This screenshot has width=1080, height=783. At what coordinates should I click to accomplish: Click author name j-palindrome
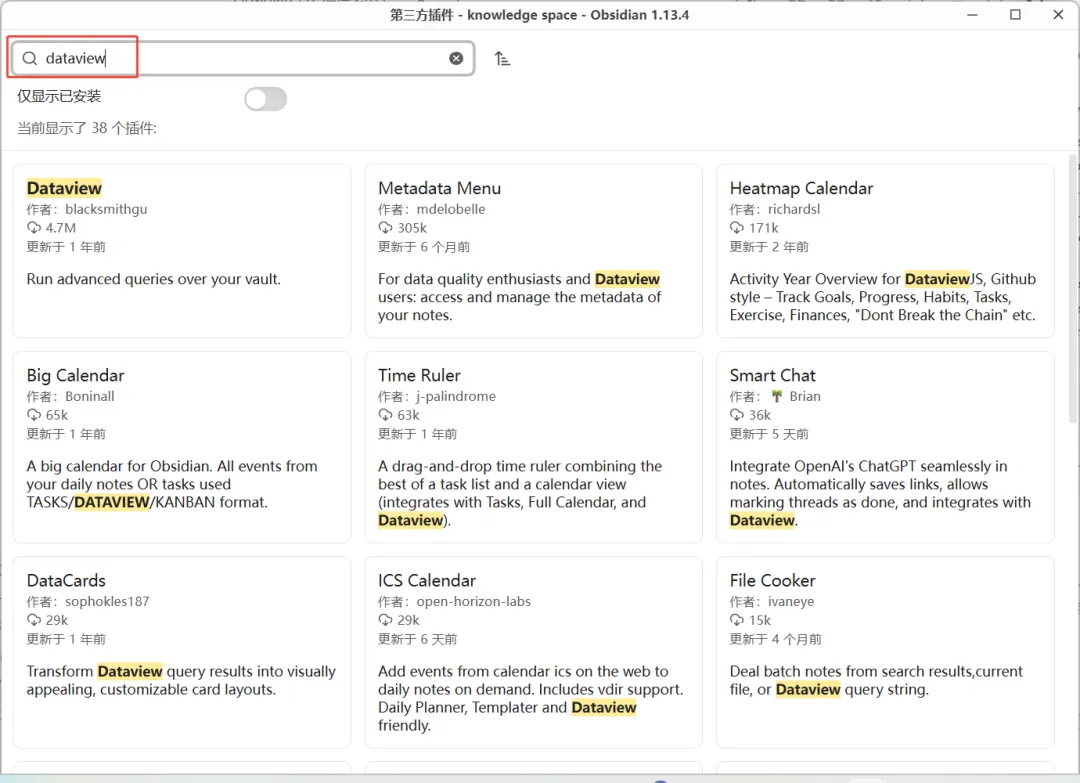coord(456,397)
